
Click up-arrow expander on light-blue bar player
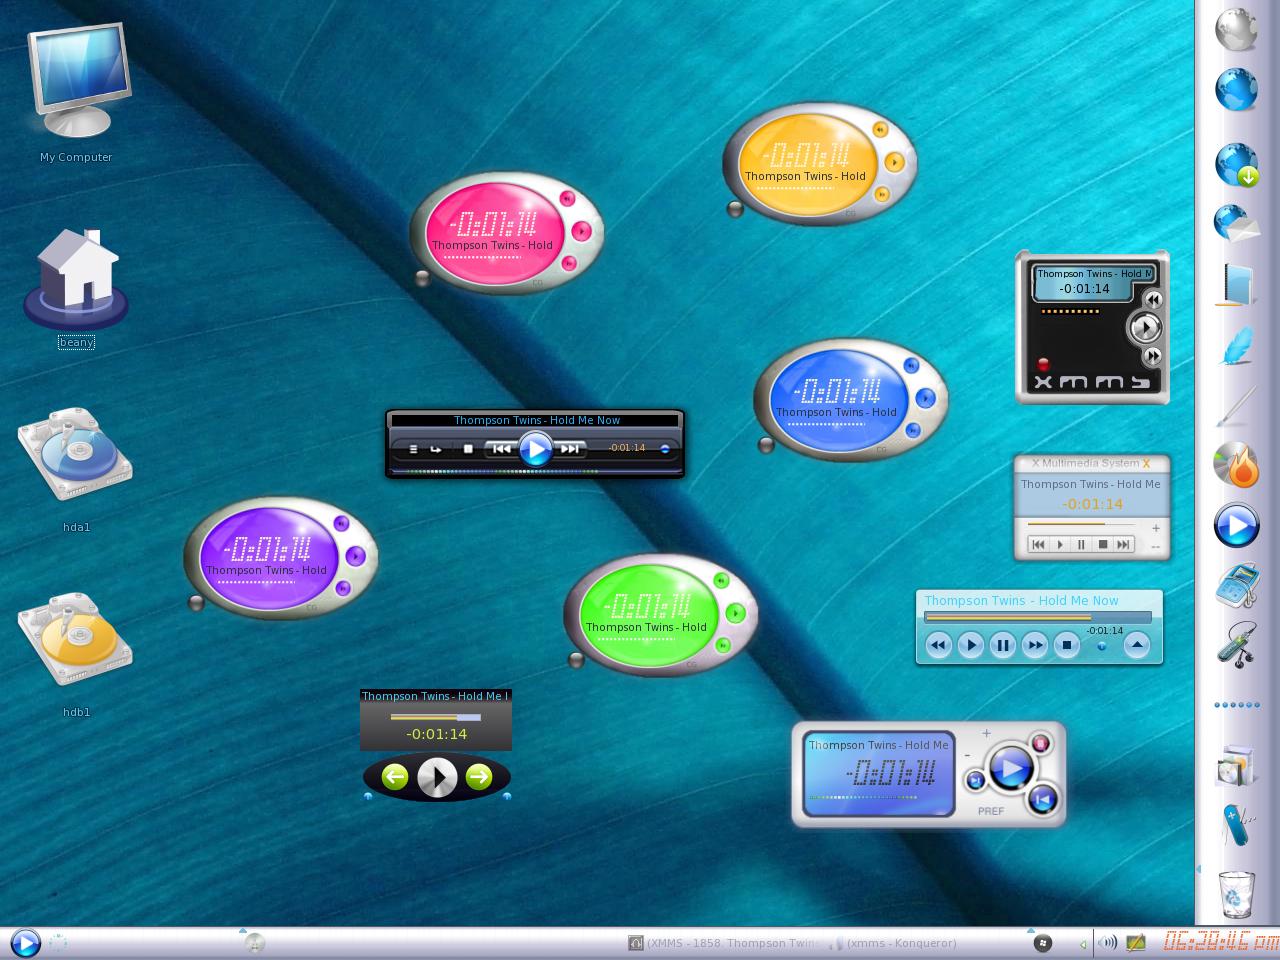click(x=1136, y=645)
